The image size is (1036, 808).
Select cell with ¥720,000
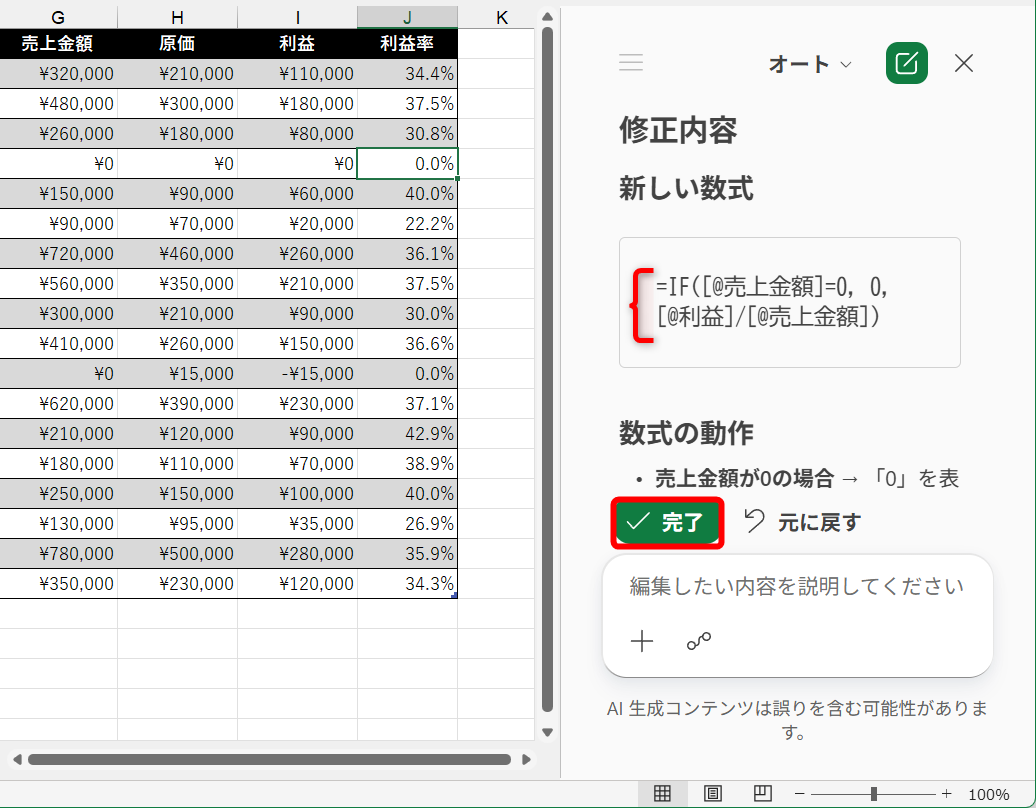[58, 254]
